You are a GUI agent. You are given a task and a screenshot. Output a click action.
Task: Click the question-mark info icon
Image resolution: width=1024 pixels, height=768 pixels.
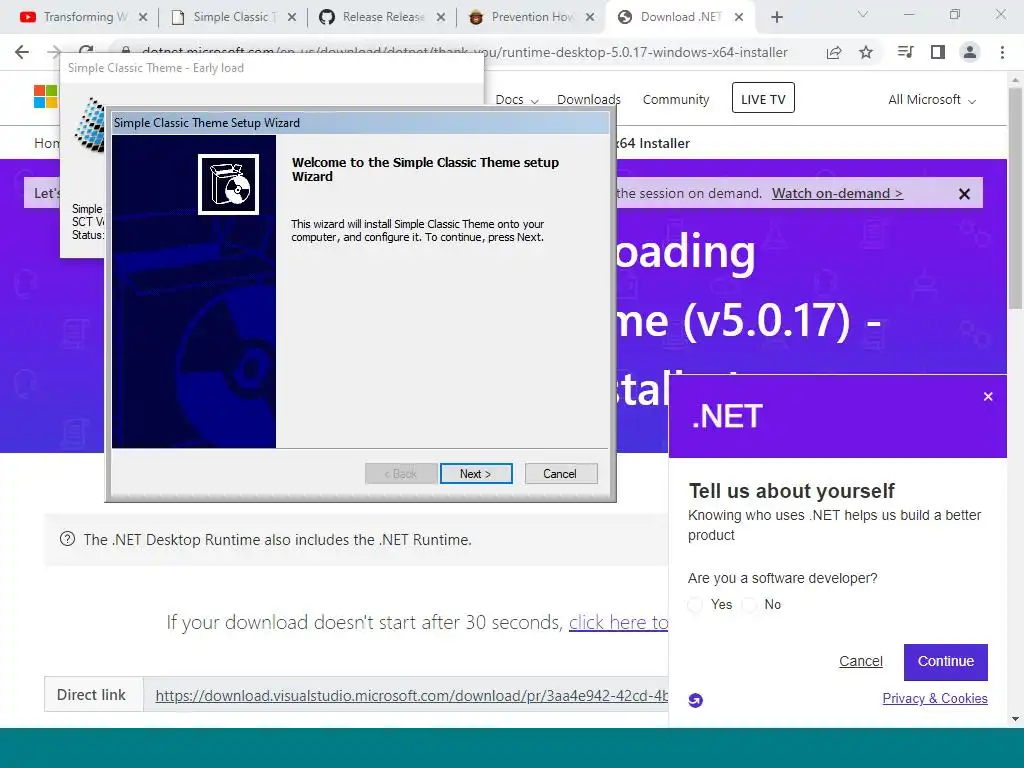point(67,539)
